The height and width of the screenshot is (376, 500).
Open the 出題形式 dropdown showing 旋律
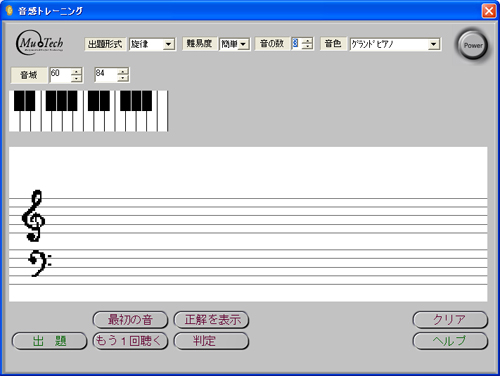[x=152, y=44]
